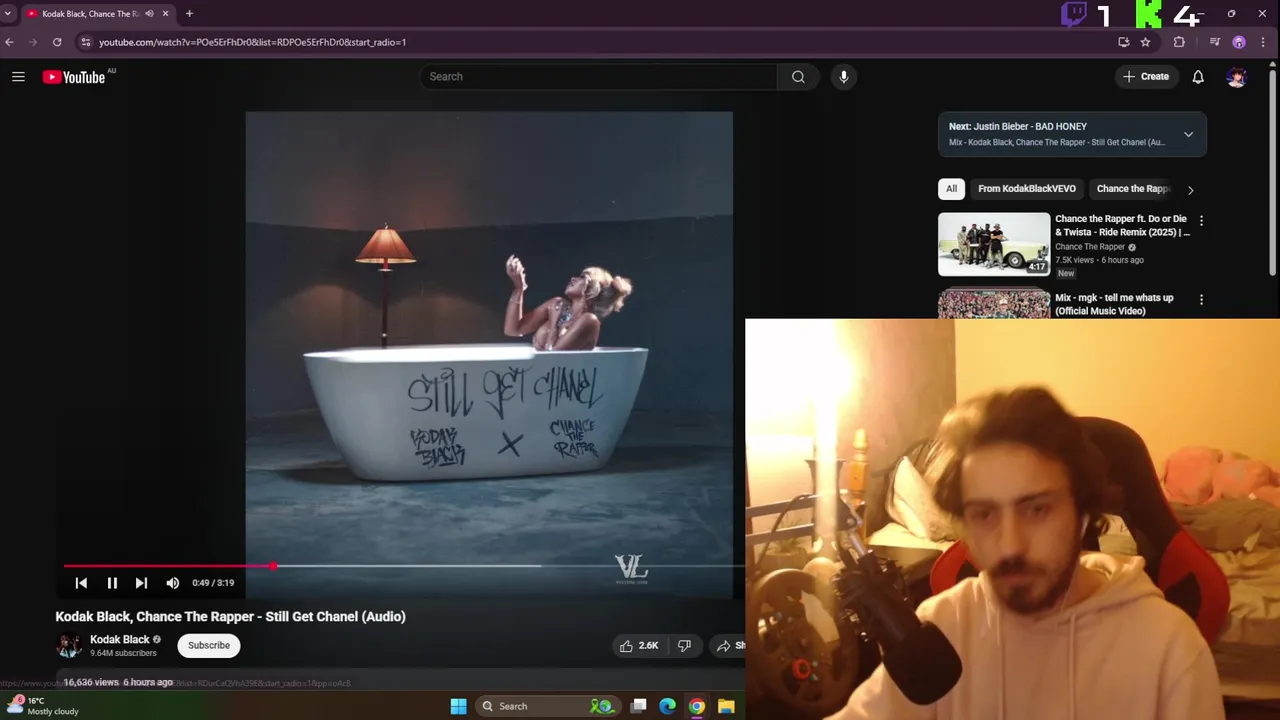Subscribe to Kodak Black channel
1280x720 pixels.
[x=209, y=645]
